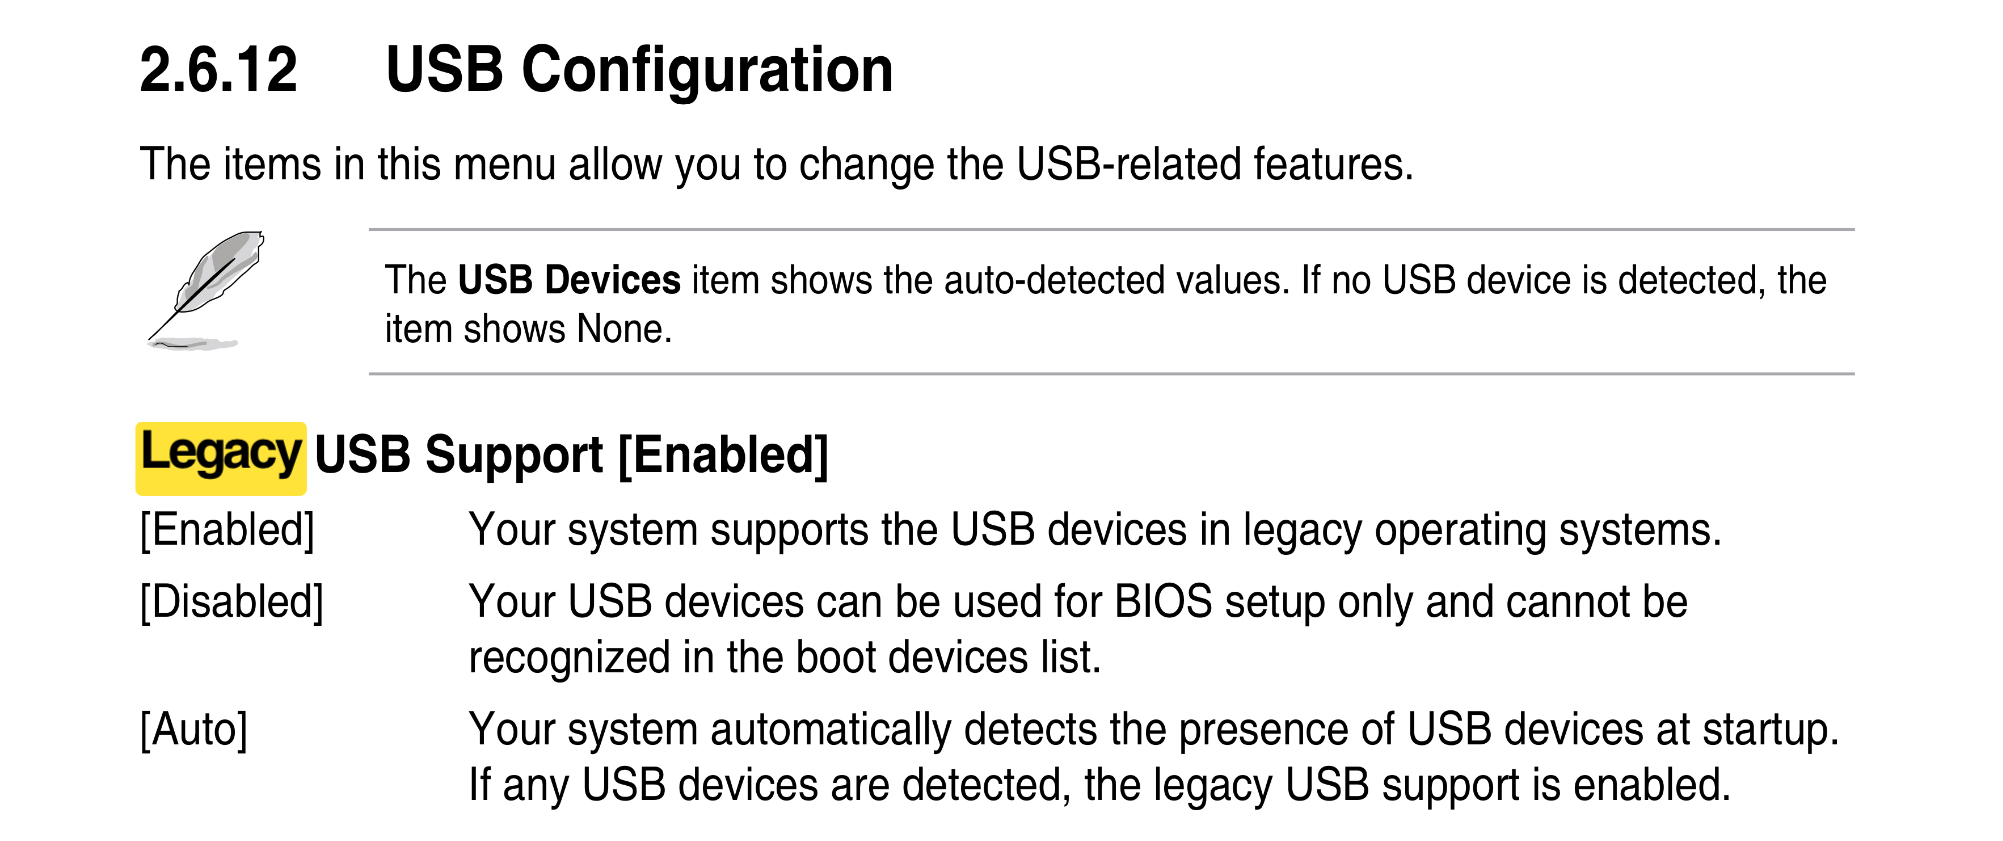Click the [Disabled] option label

coord(232,602)
